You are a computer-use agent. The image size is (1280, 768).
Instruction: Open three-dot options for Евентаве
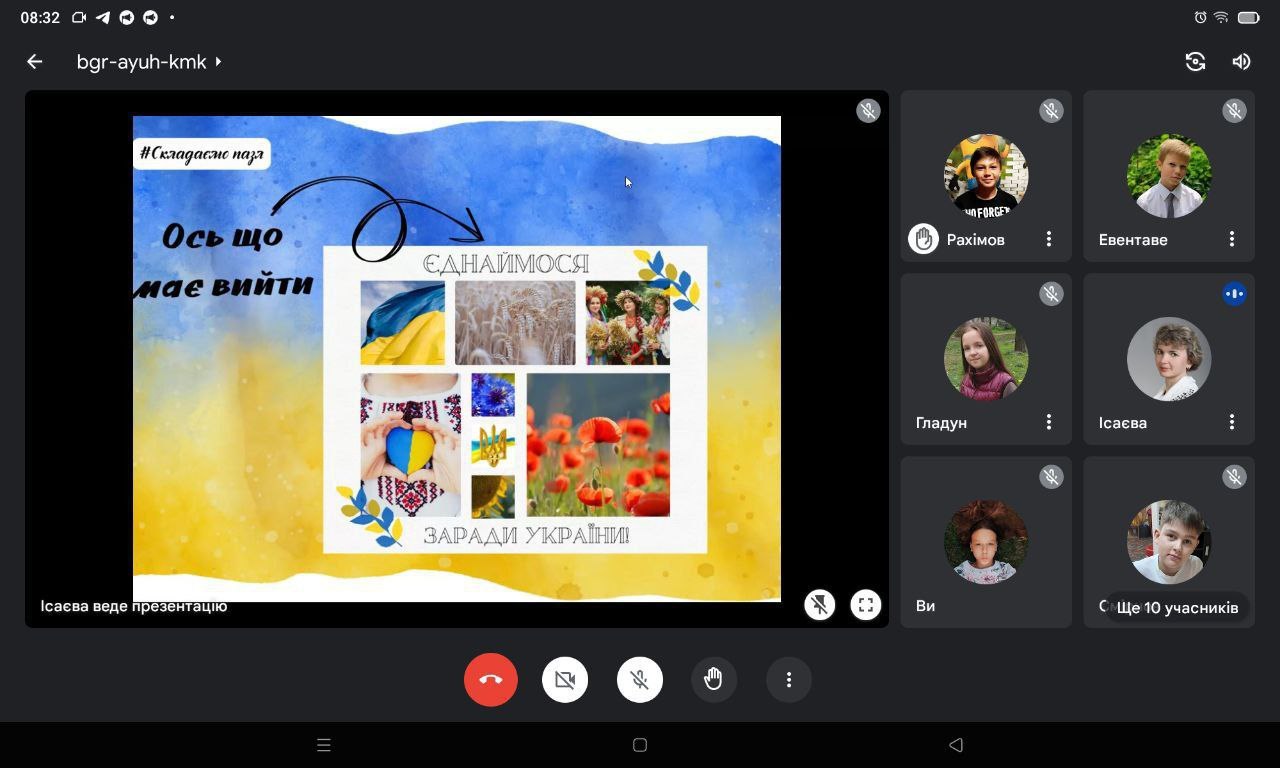[1231, 239]
